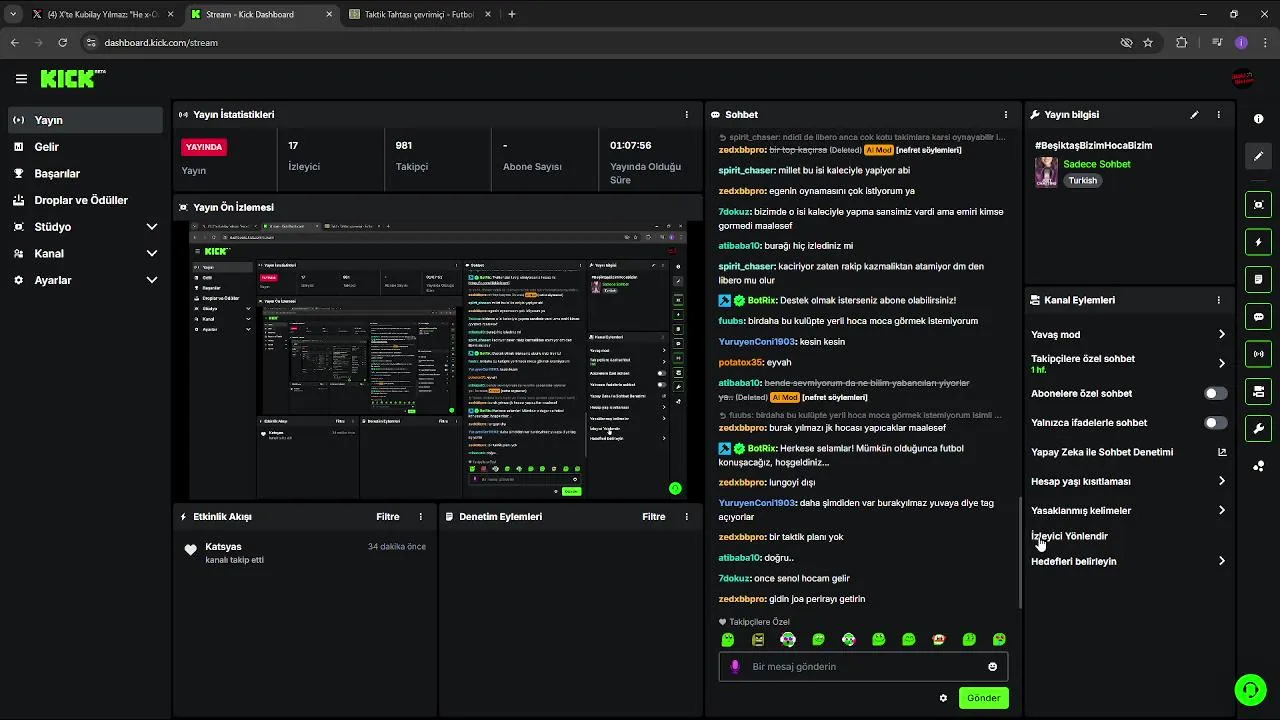Click username zedxbbpro on 'lungoyi dışı' message
Screen dimensions: 1280x720
pos(742,482)
